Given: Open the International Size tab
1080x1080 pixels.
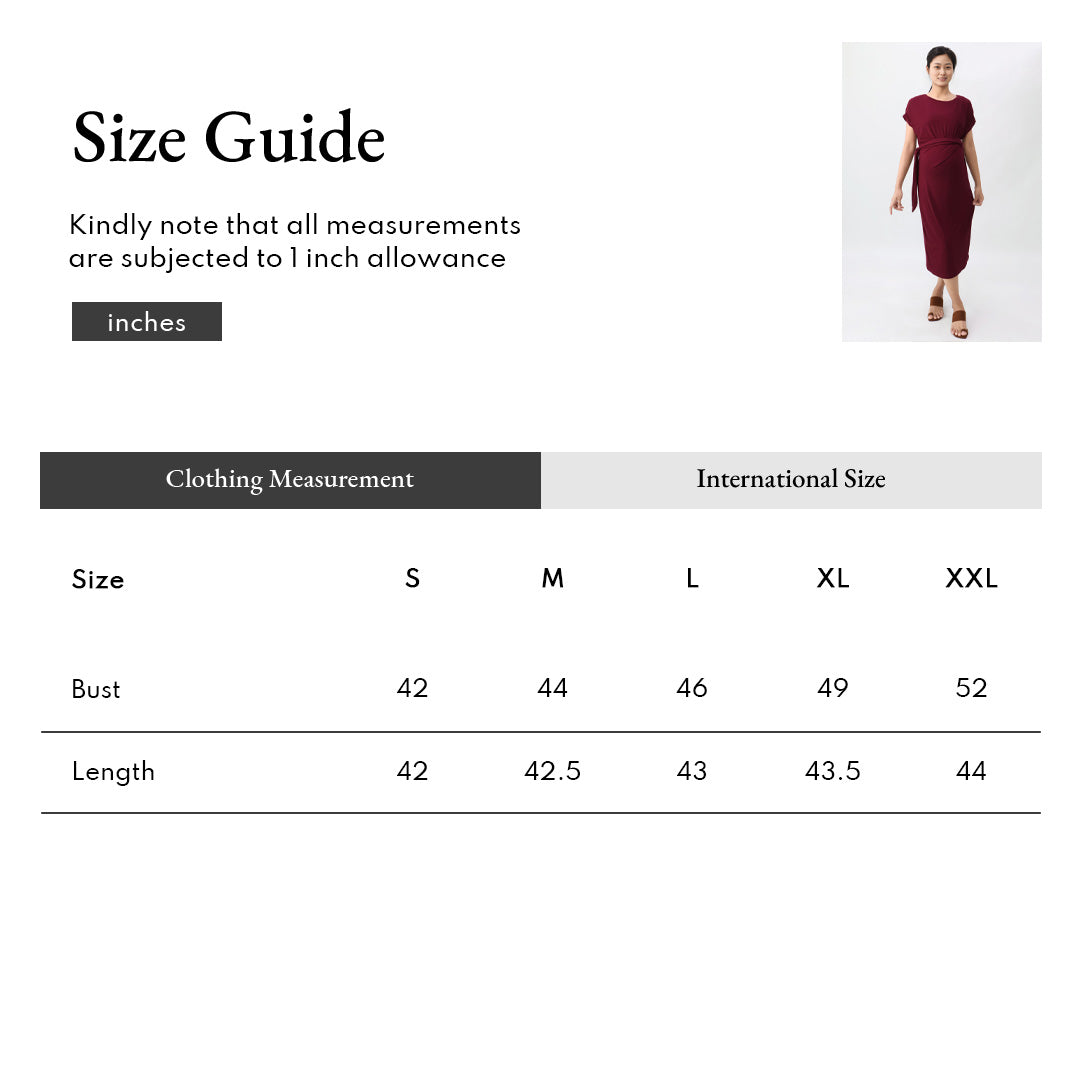Looking at the screenshot, I should tap(791, 480).
